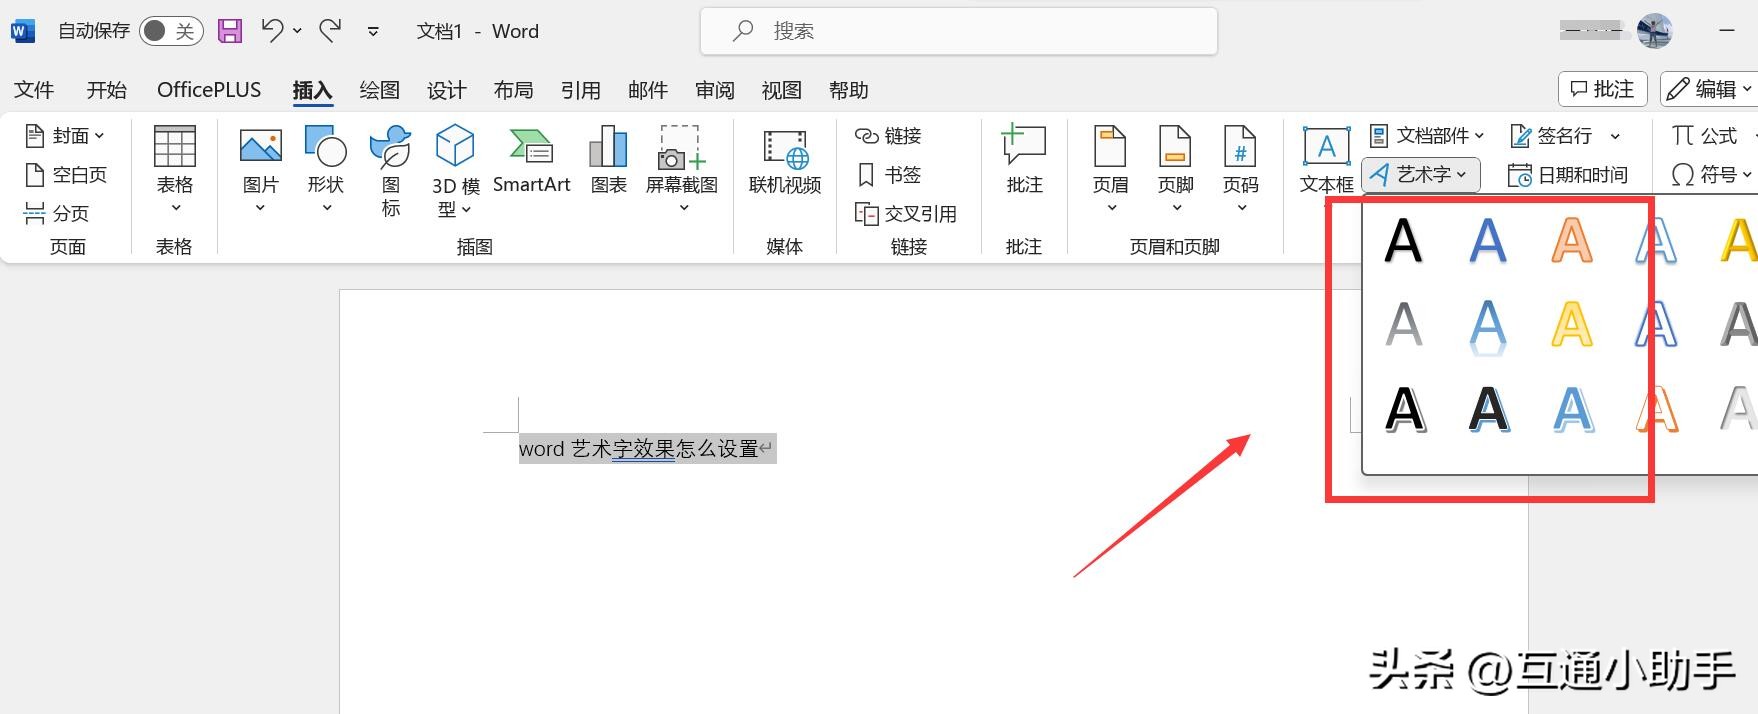Click in the 搜索 search box
The height and width of the screenshot is (714, 1758).
[958, 31]
